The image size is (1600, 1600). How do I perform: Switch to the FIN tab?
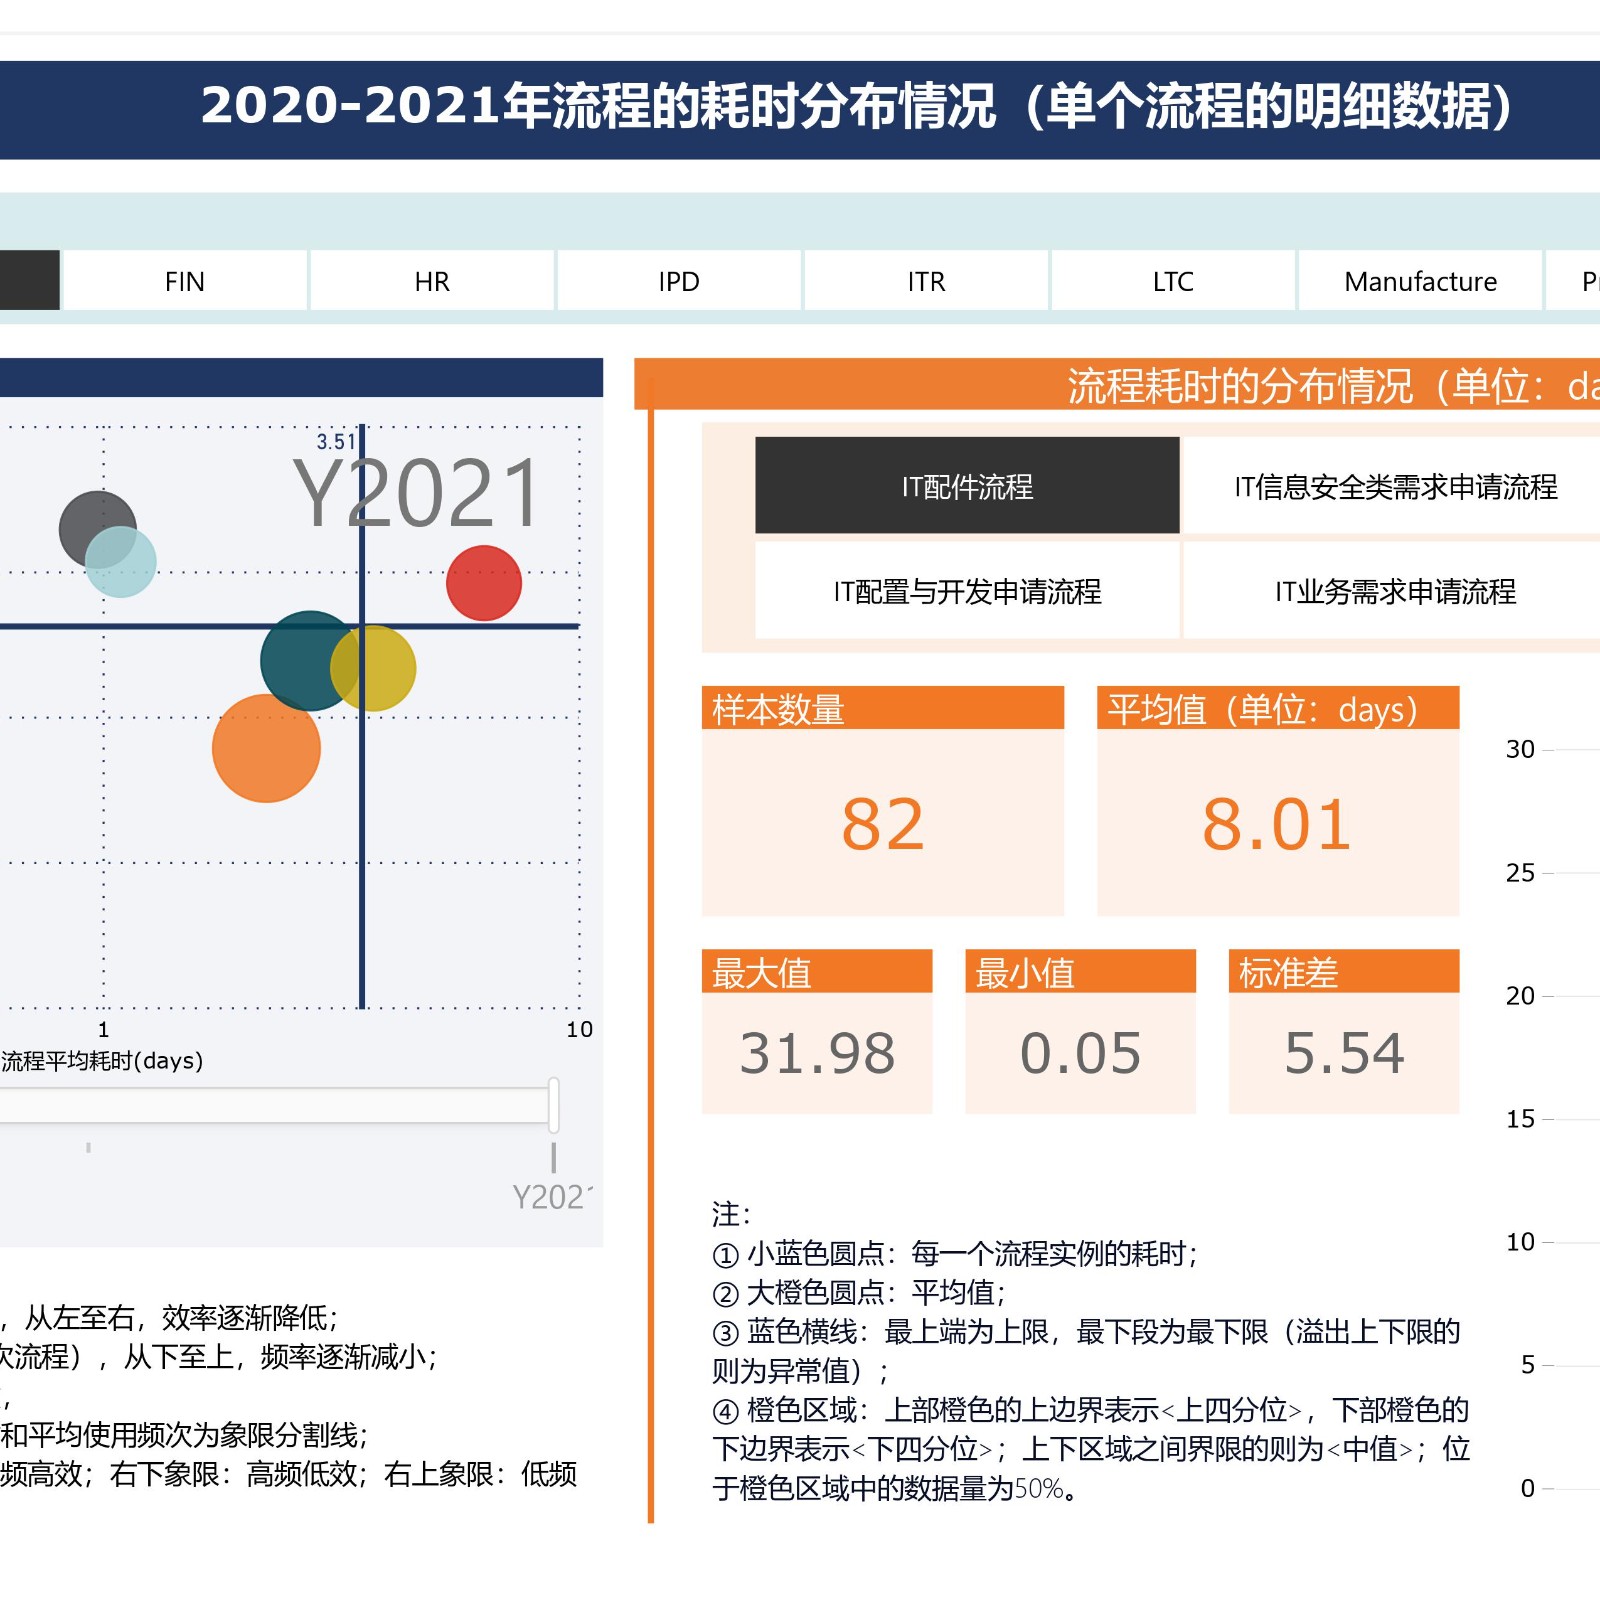[x=185, y=282]
